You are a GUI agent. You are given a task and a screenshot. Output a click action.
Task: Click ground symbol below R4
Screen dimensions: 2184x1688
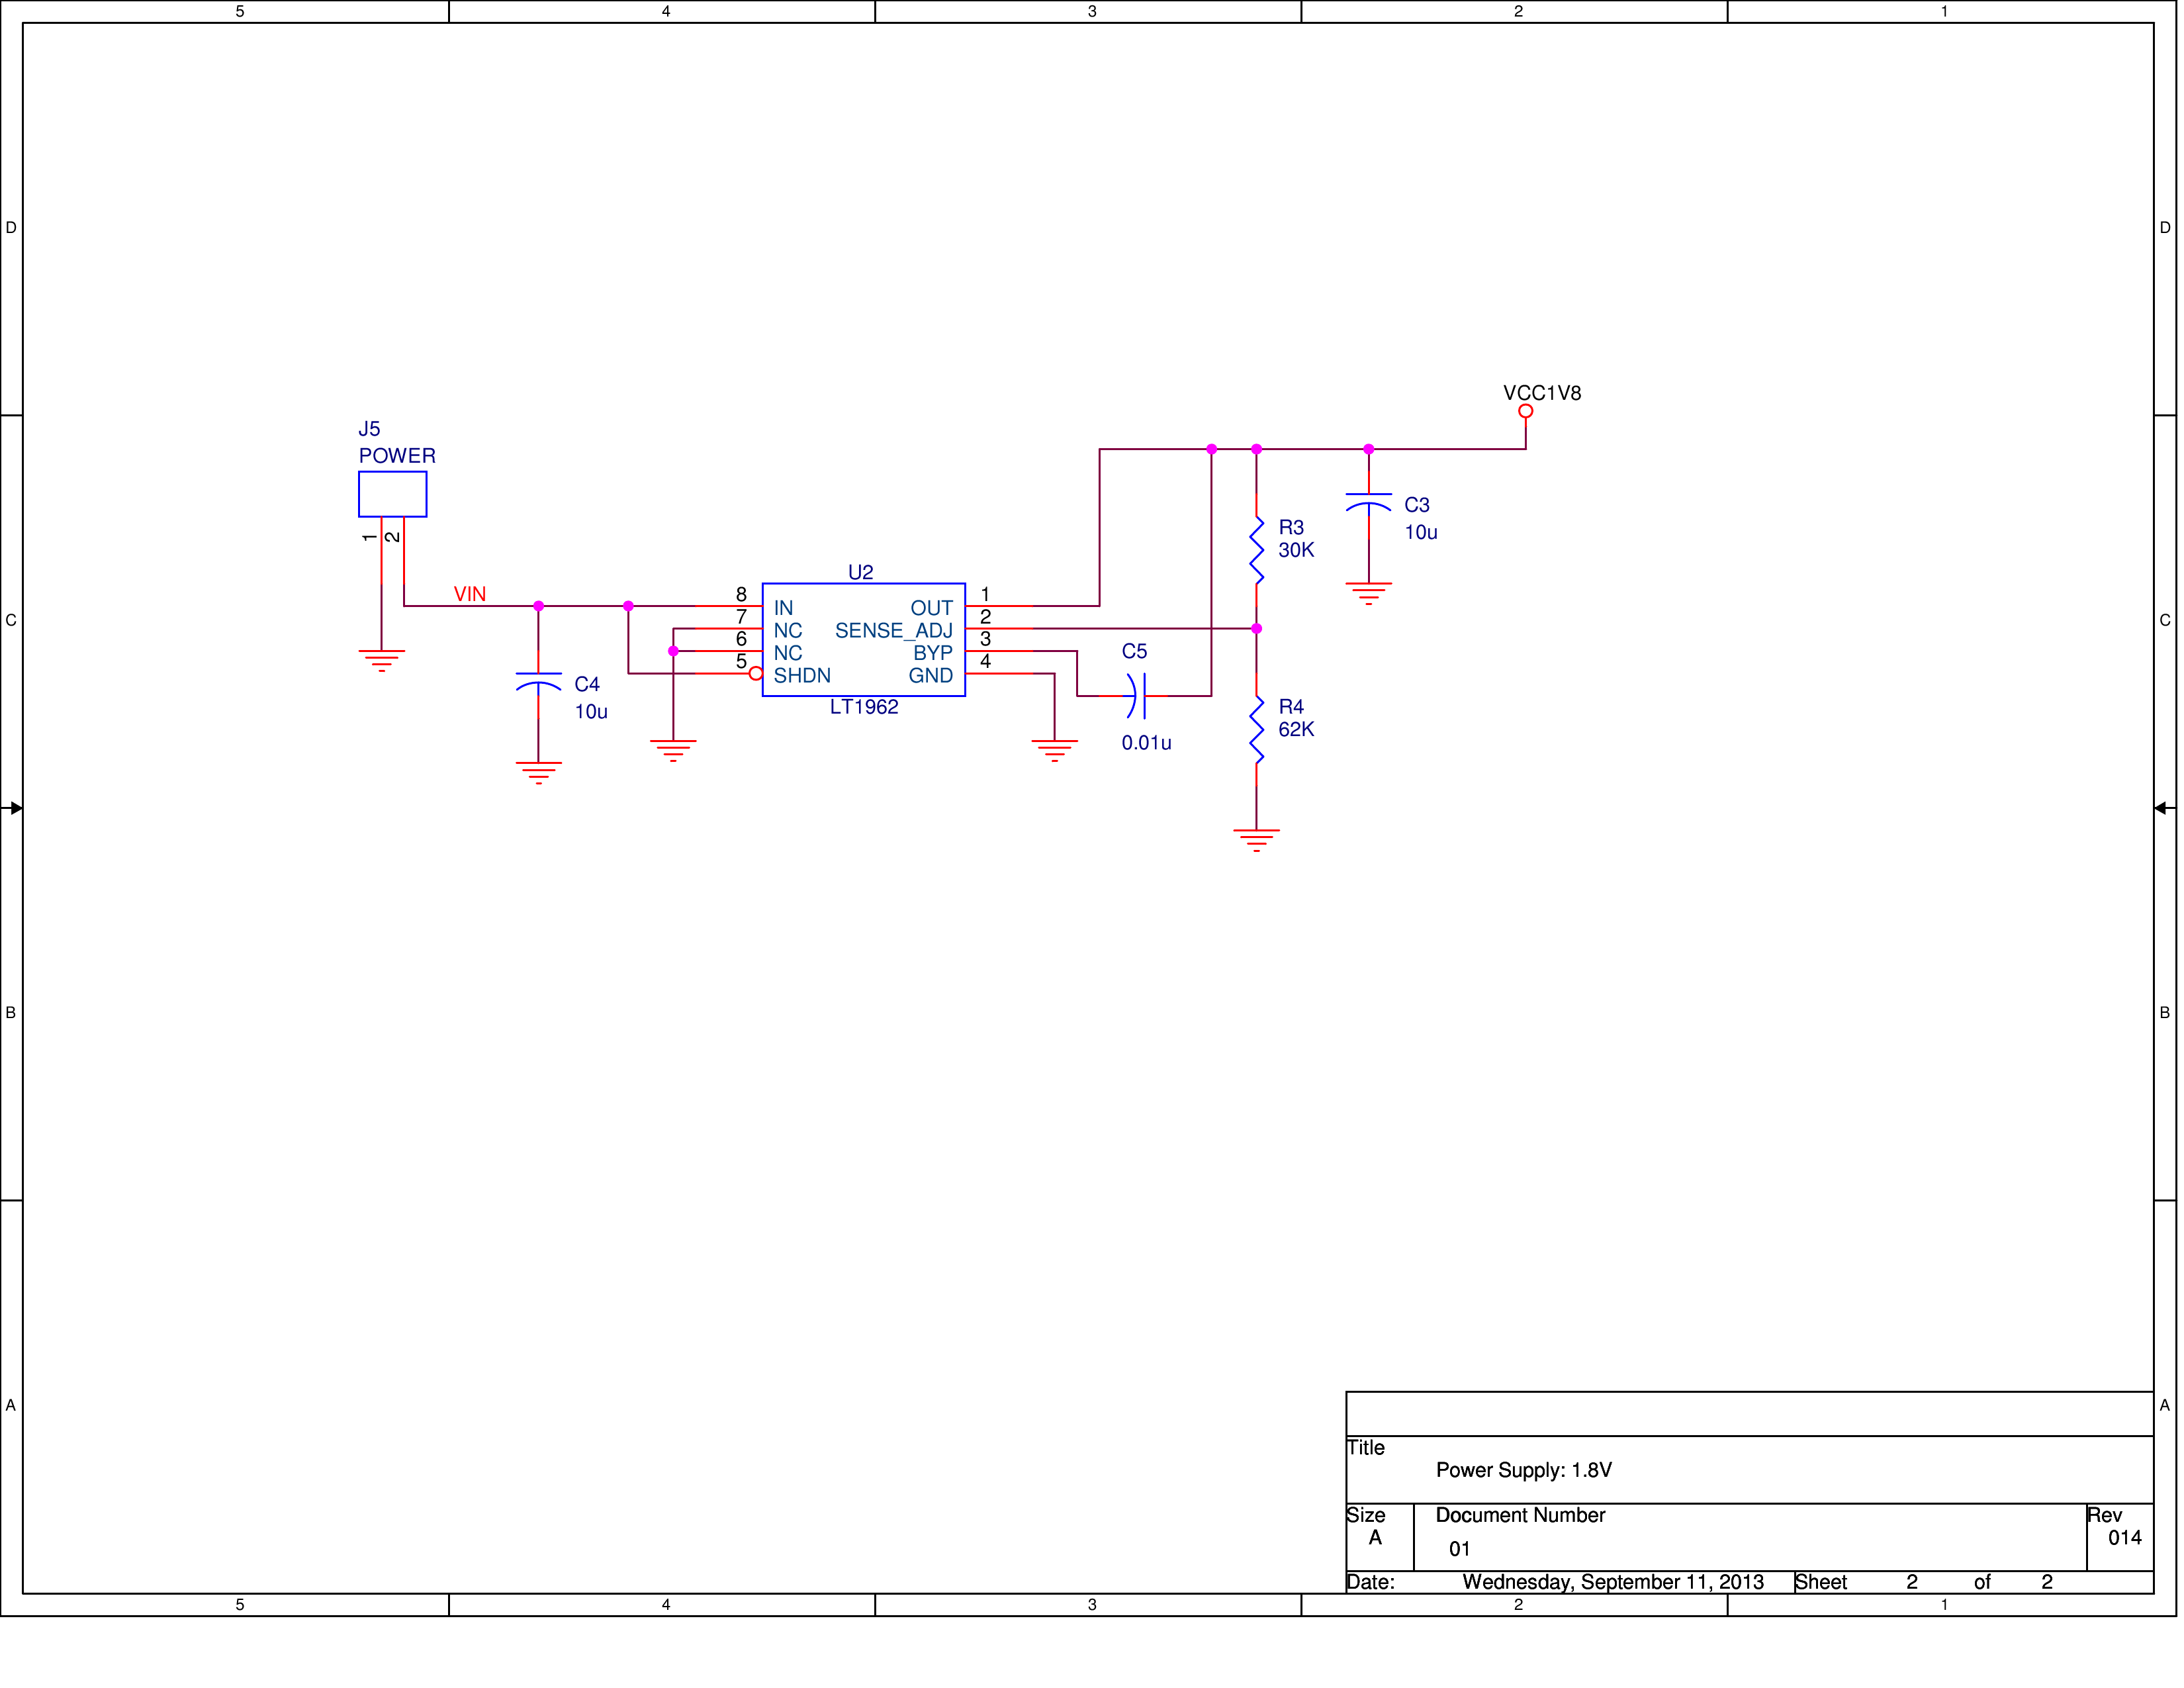(x=1256, y=838)
